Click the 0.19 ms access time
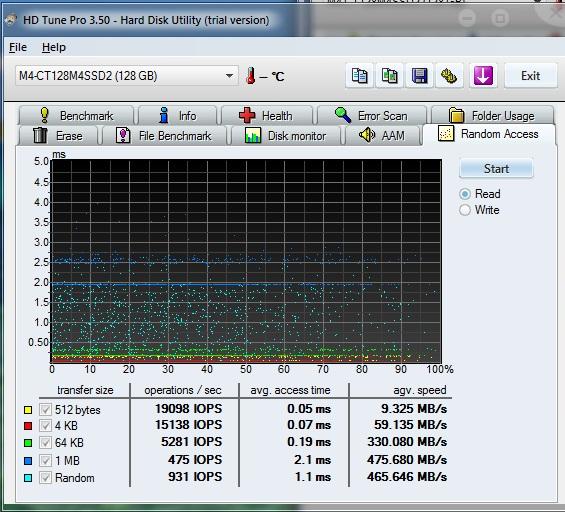This screenshot has width=565, height=512. (x=309, y=442)
